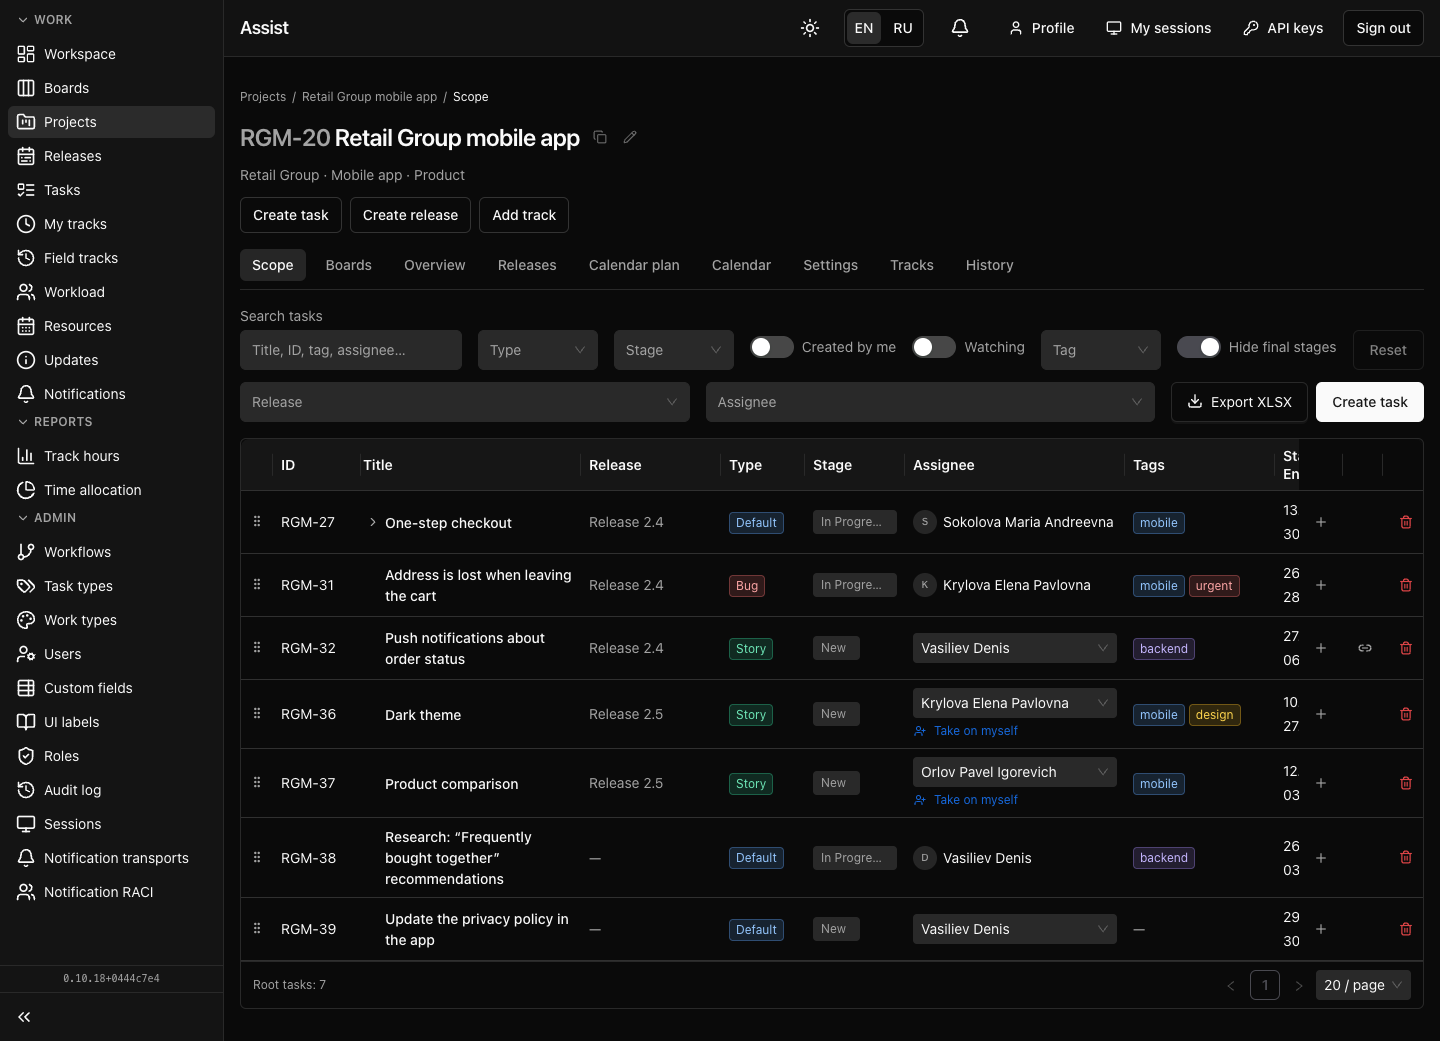This screenshot has height=1041, width=1440.
Task: Toggle the light/dark theme sun icon
Action: (x=810, y=28)
